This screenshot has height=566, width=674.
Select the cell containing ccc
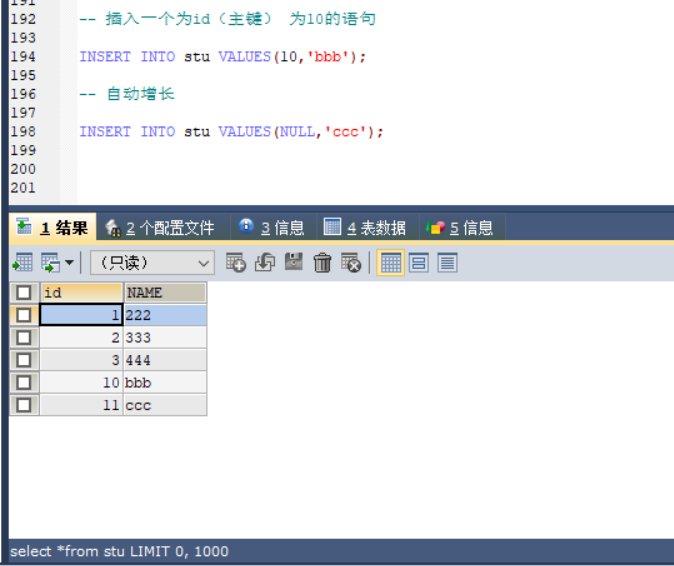(165, 405)
